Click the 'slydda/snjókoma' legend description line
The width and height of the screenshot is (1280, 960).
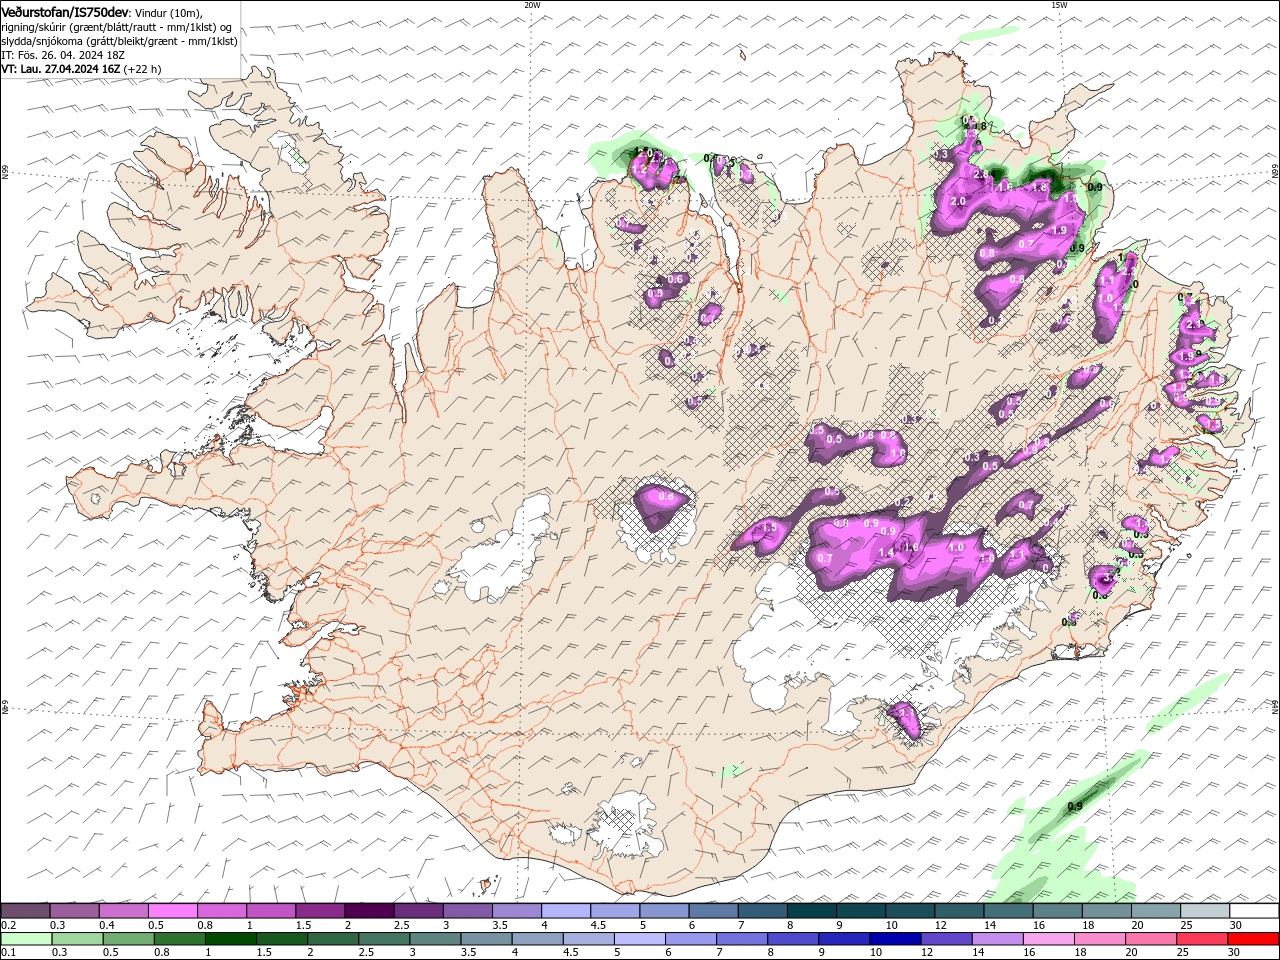tap(119, 41)
